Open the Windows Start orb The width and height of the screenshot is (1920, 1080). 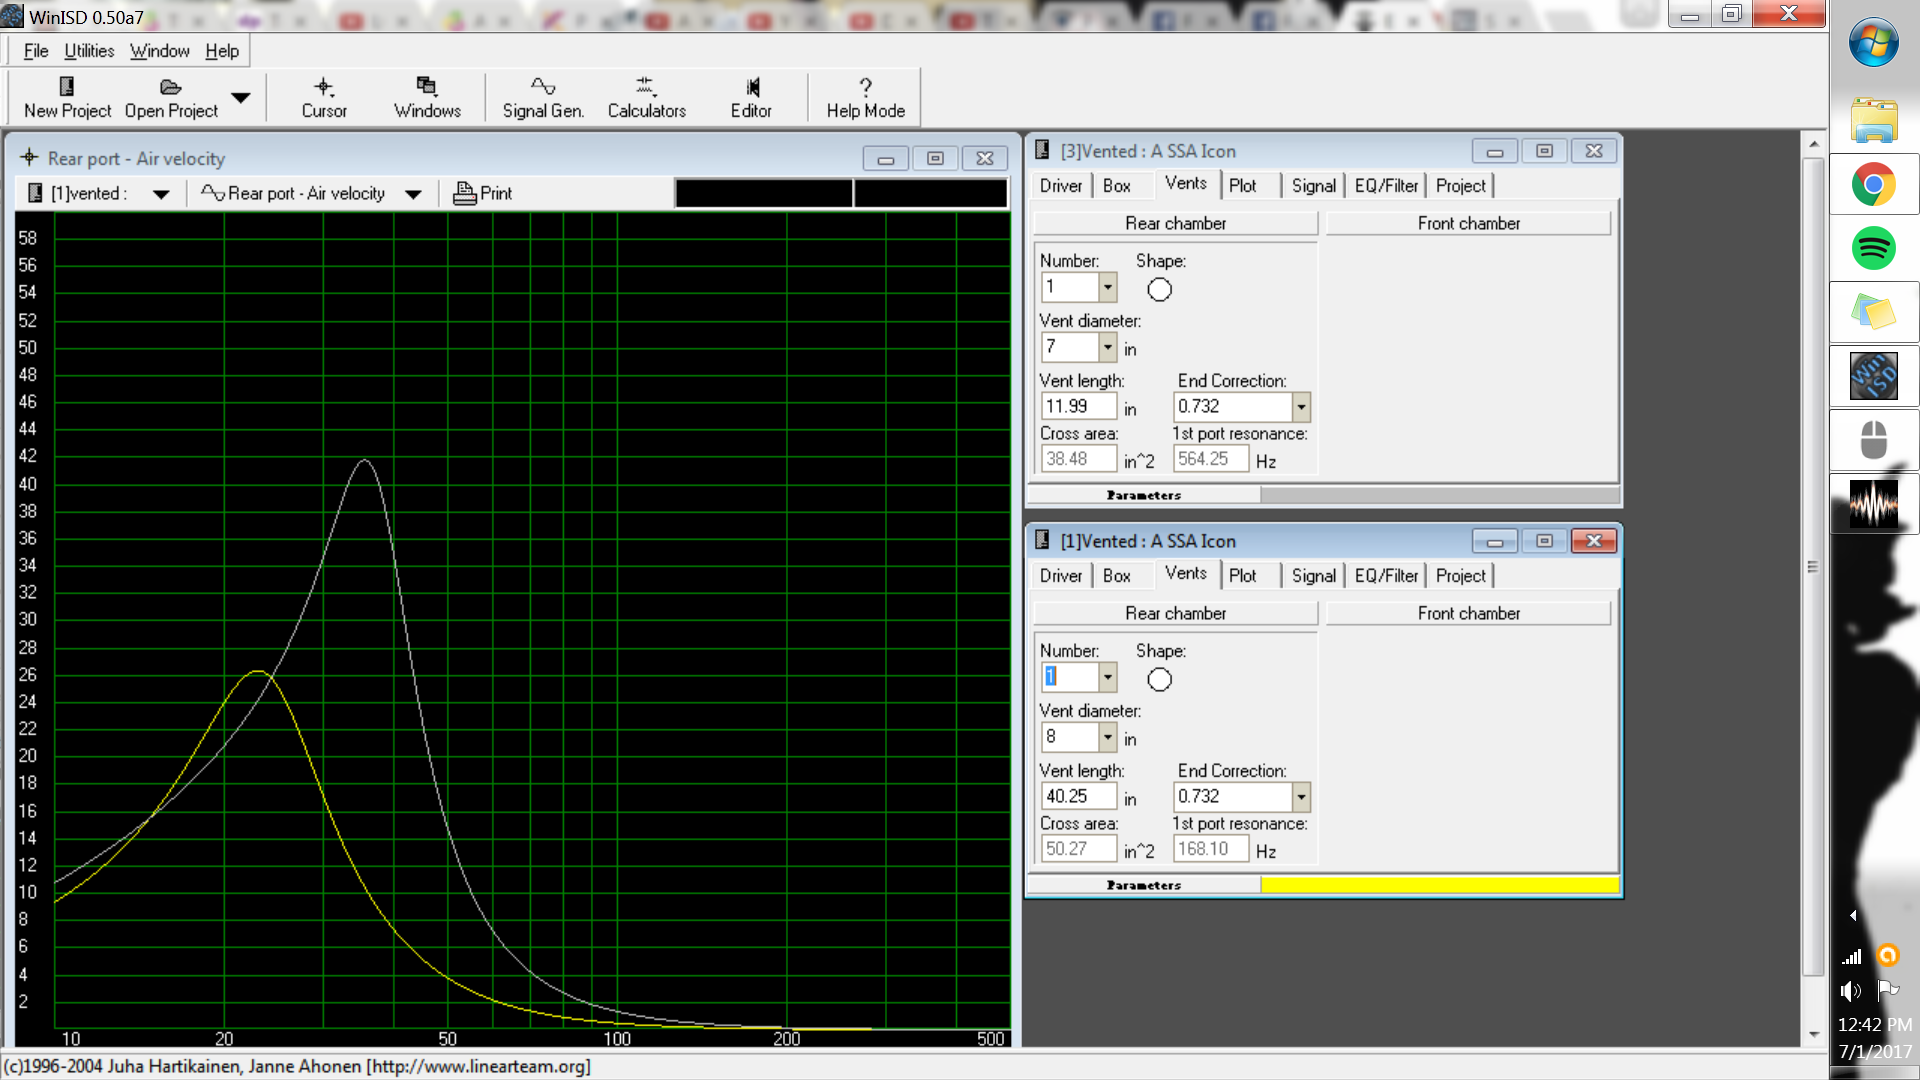pos(1873,44)
